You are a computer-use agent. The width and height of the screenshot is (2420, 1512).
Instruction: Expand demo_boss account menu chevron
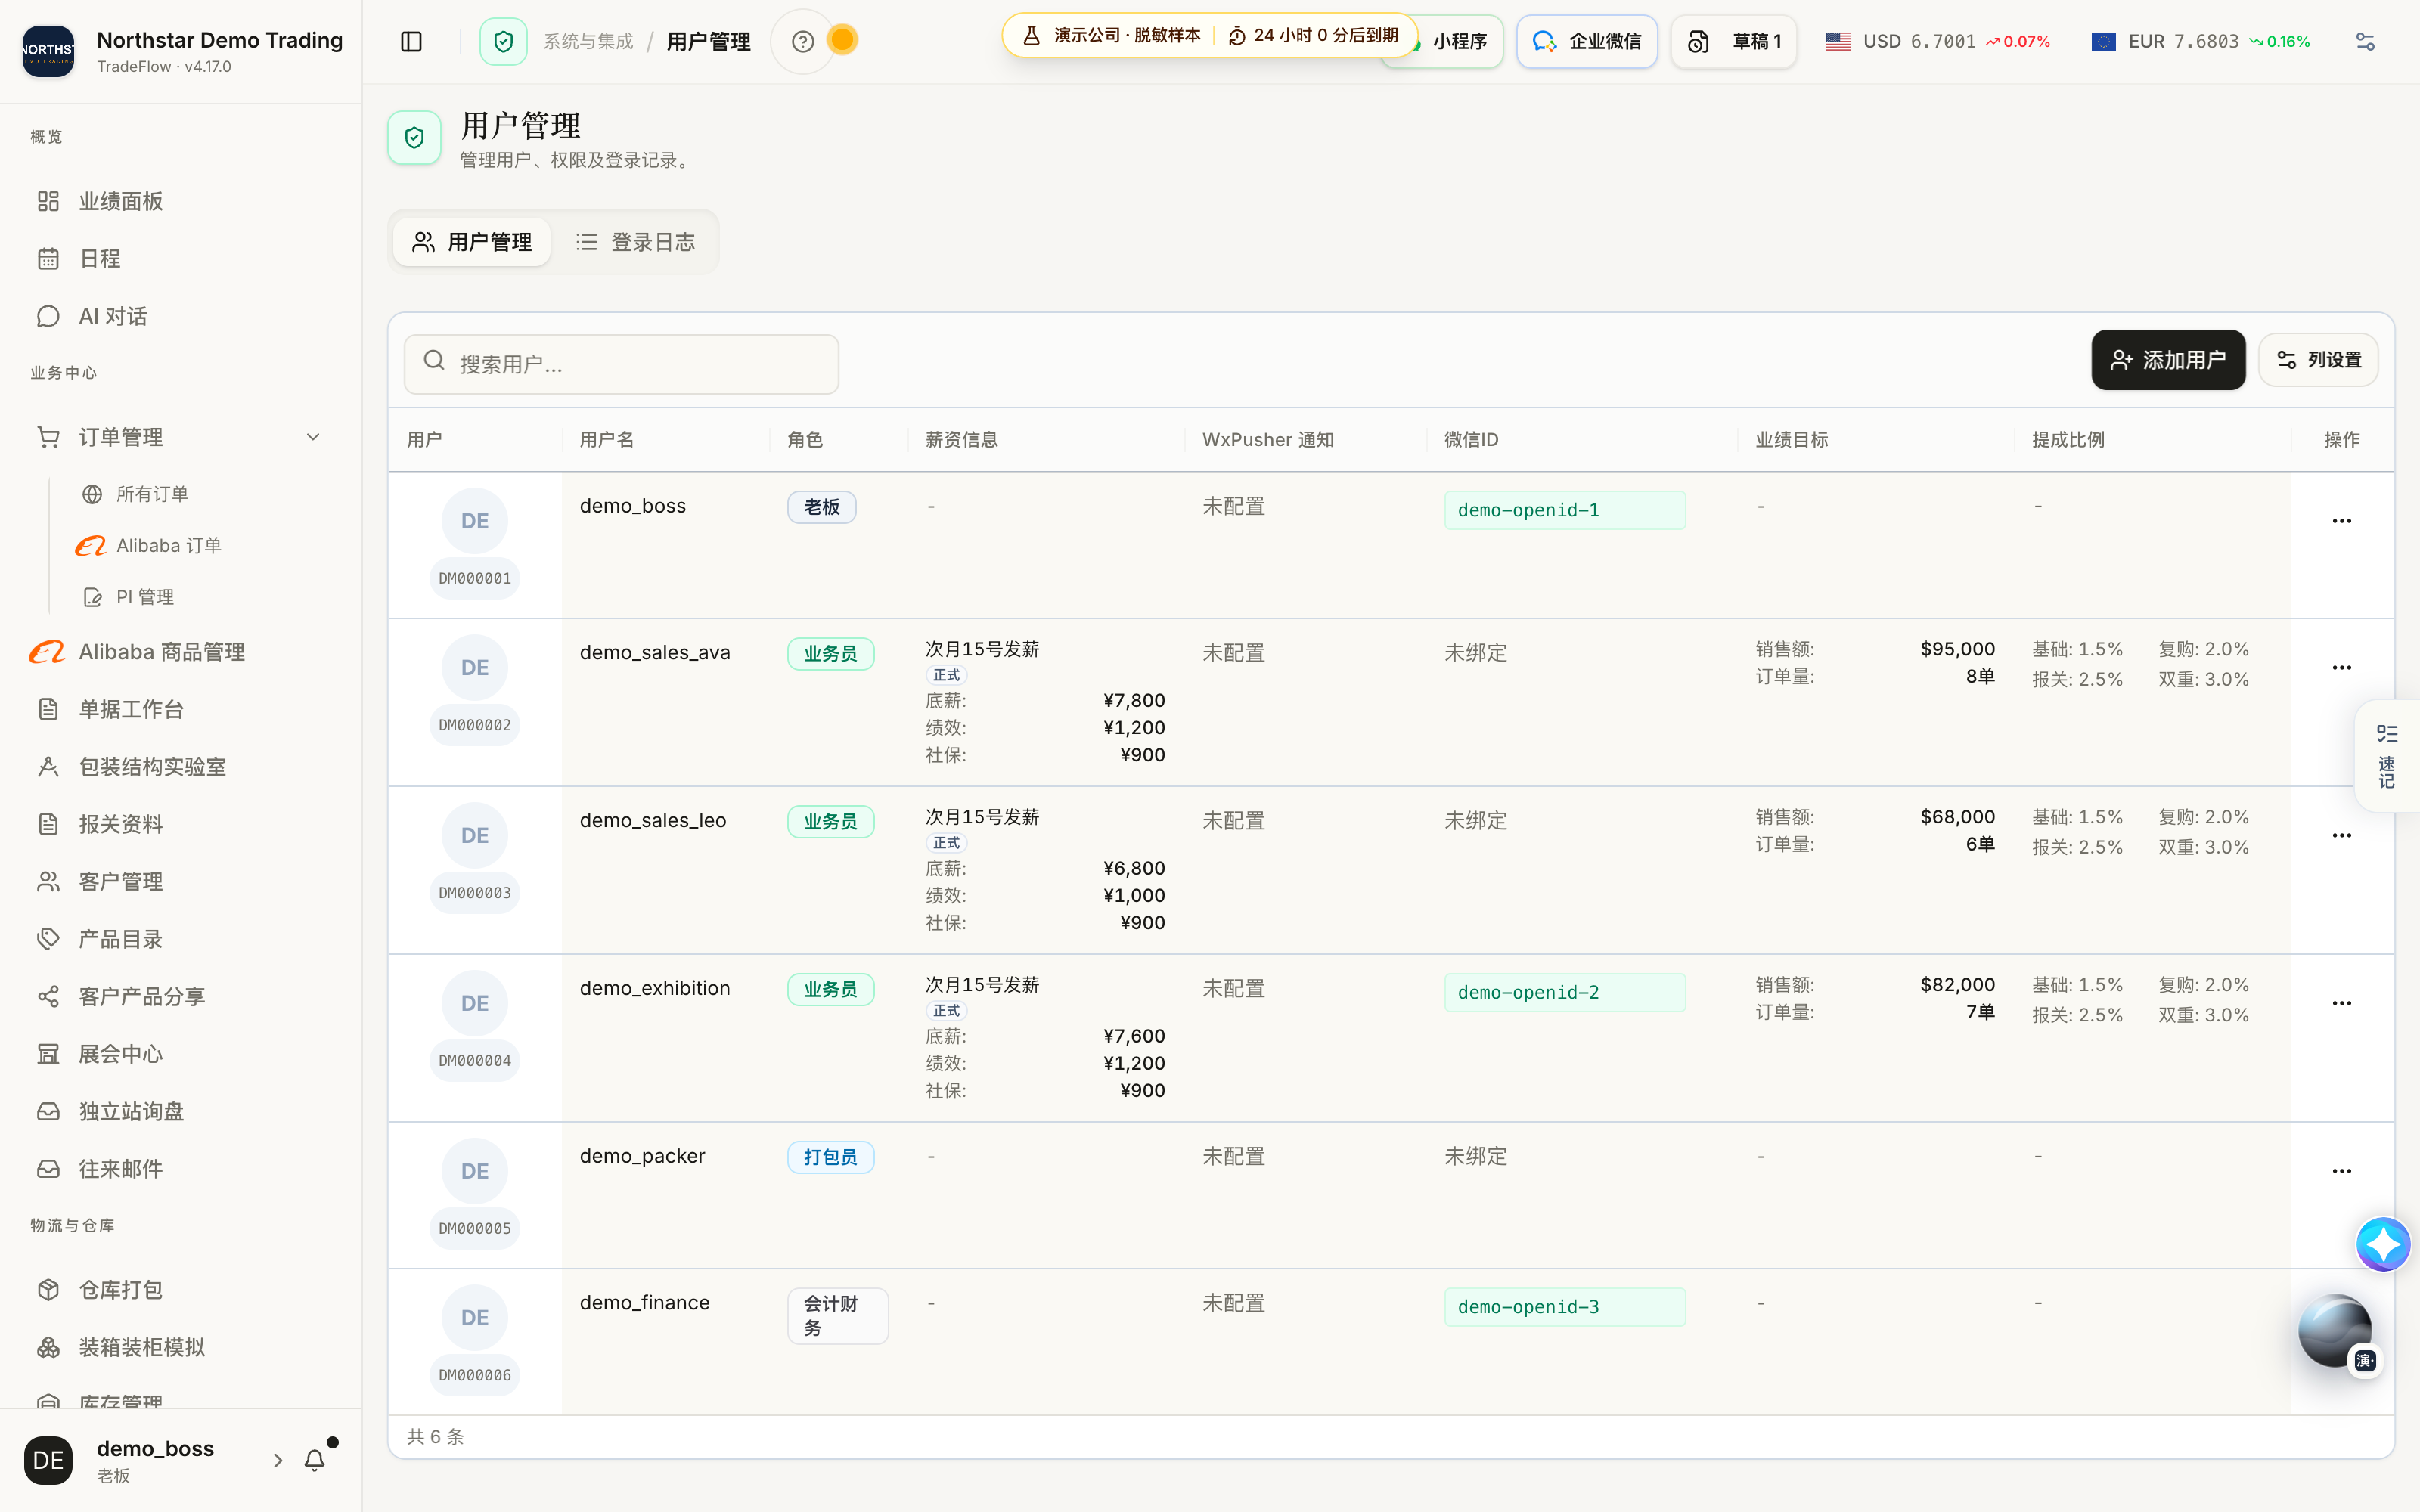(277, 1460)
